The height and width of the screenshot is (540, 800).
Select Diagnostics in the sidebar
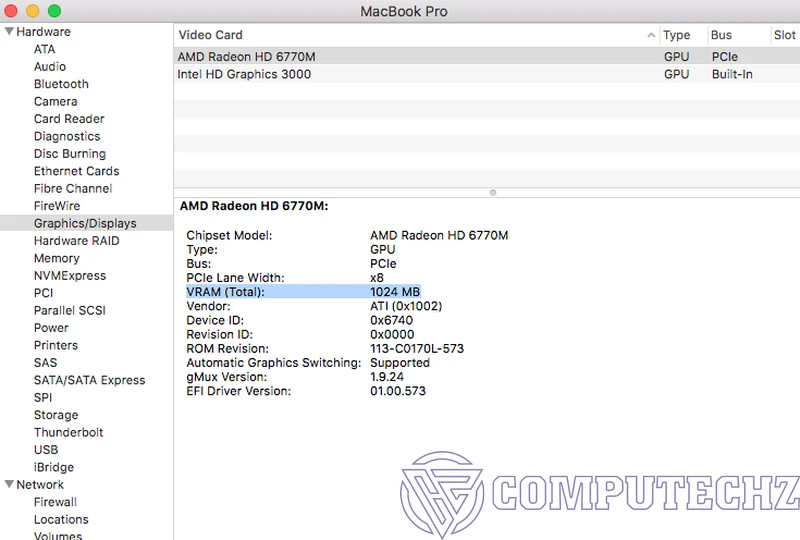tap(67, 136)
